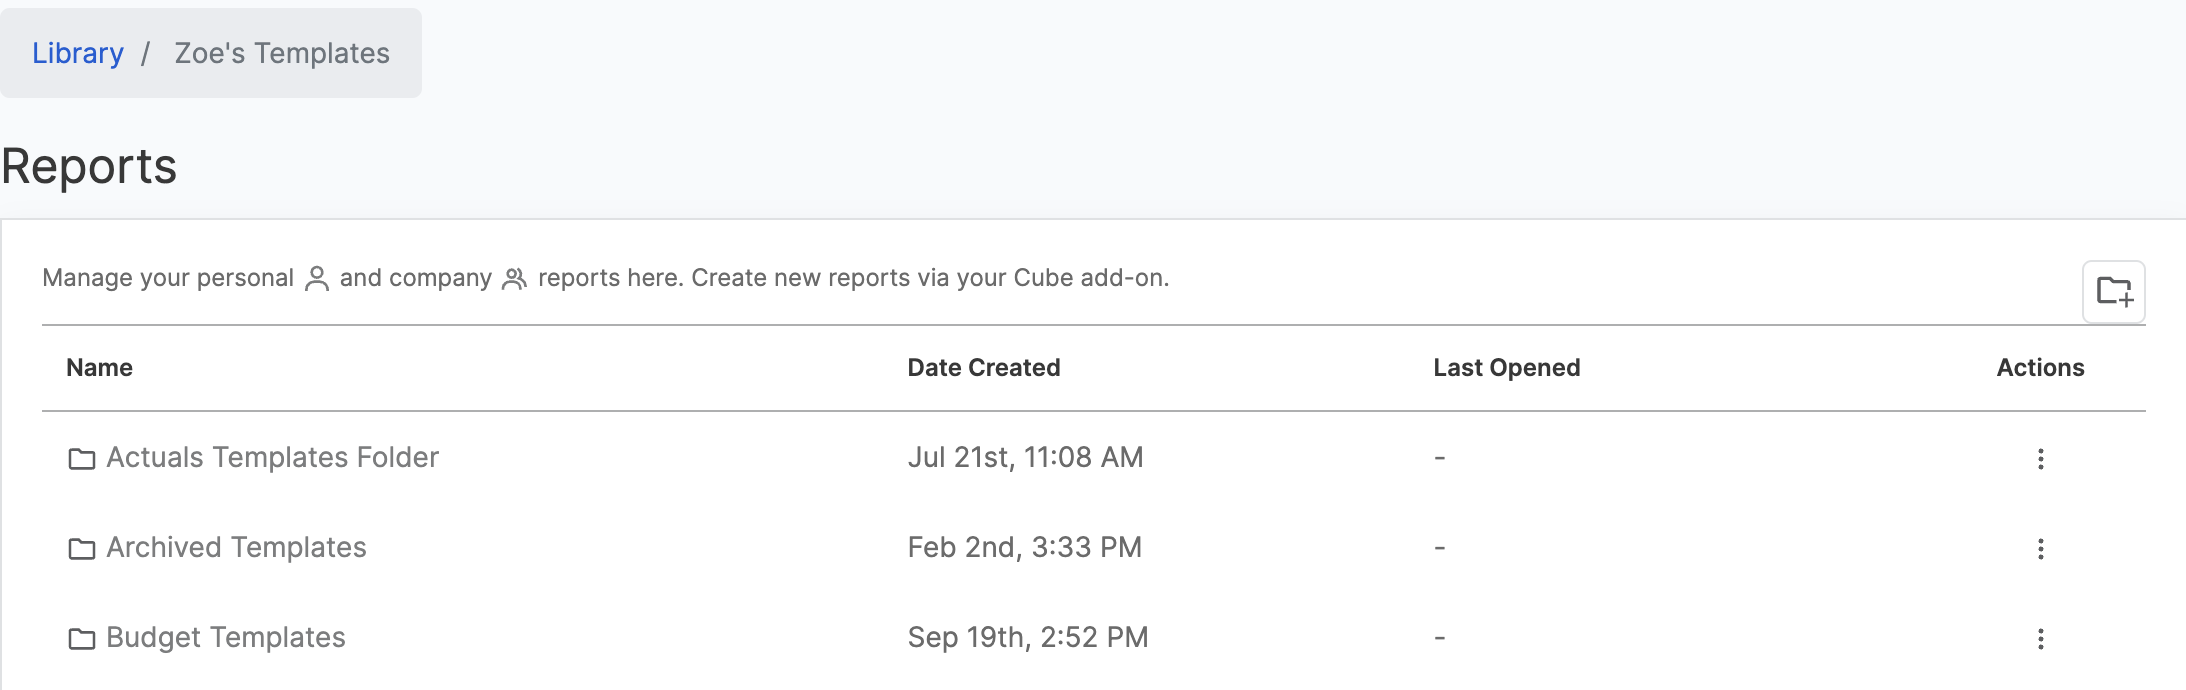Click the Budget Templates folder icon
The height and width of the screenshot is (690, 2186).
click(x=82, y=639)
